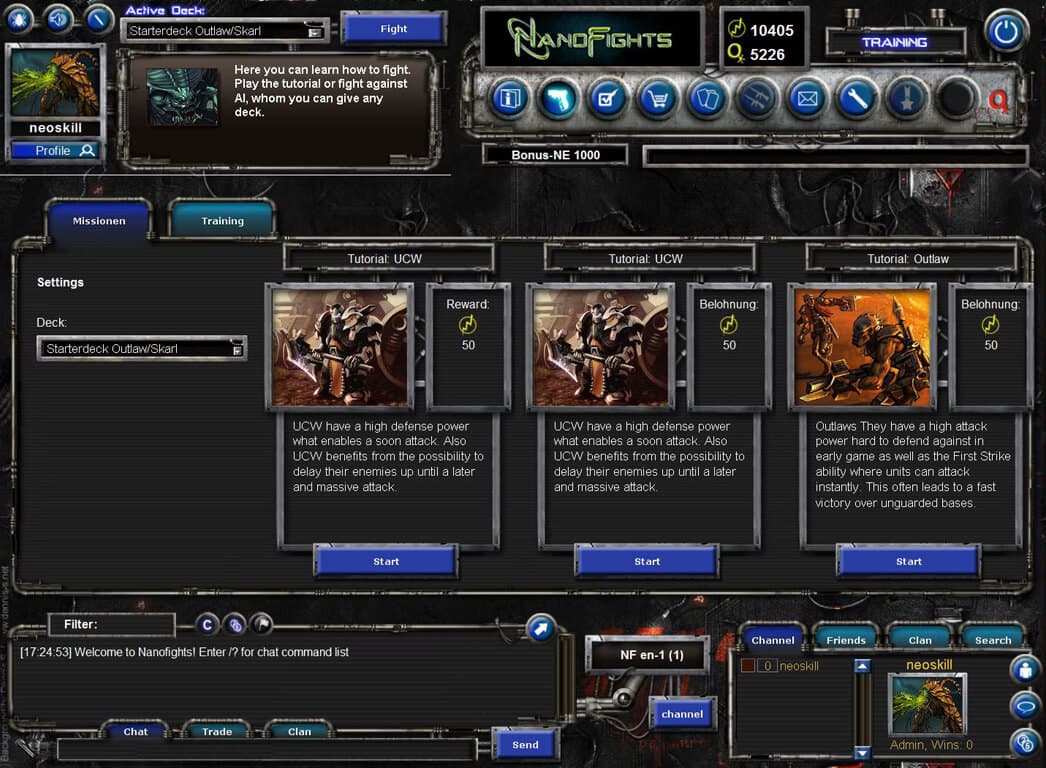Open the Chat tab
Image resolution: width=1046 pixels, height=768 pixels.
(135, 731)
